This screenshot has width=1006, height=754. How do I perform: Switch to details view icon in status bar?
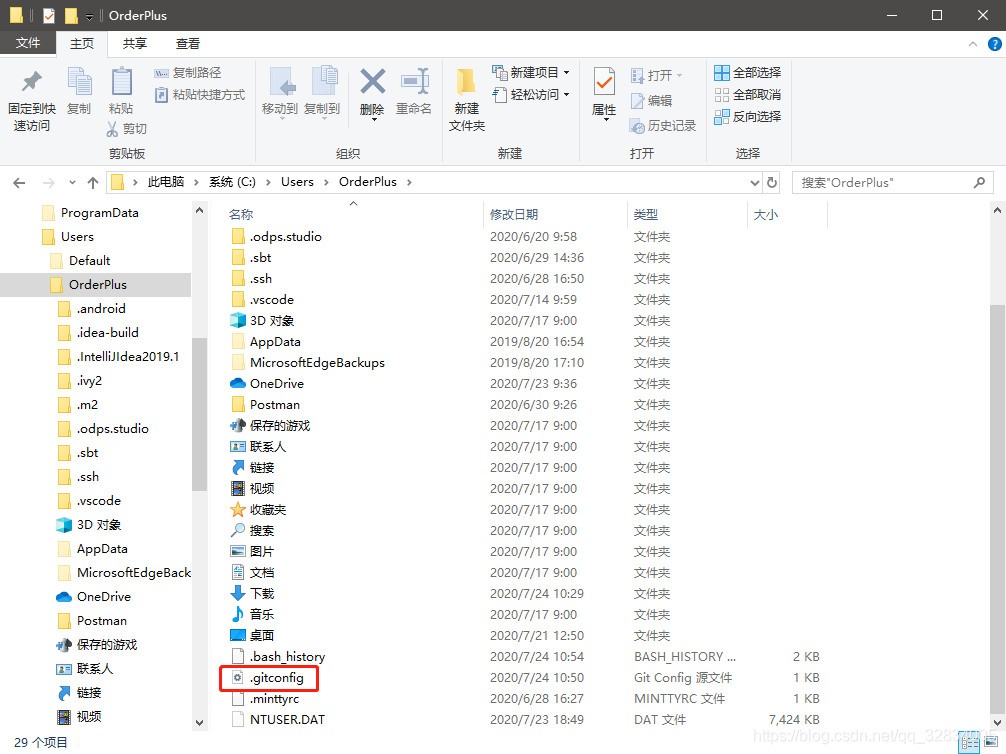pyautogui.click(x=969, y=744)
